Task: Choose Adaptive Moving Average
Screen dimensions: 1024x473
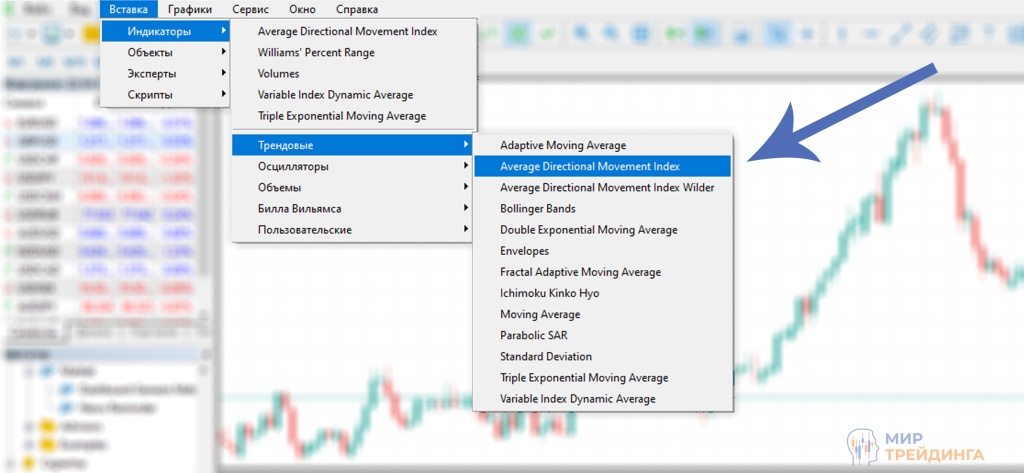Action: click(563, 145)
